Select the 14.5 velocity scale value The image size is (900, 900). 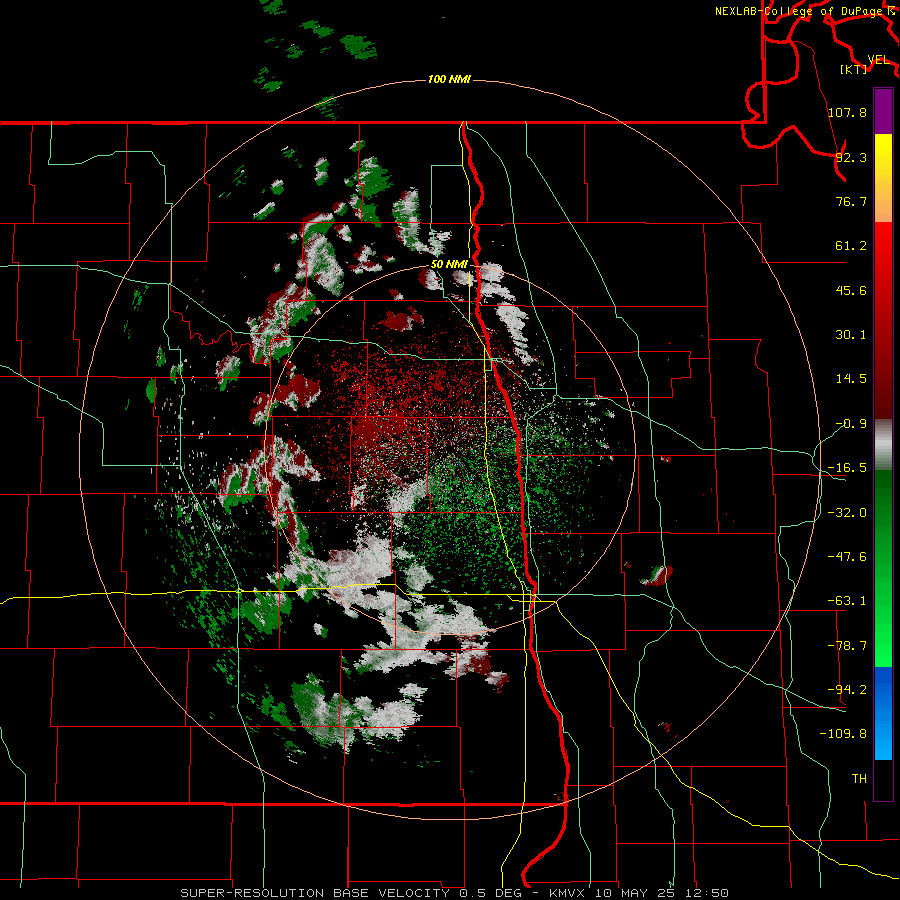[851, 379]
